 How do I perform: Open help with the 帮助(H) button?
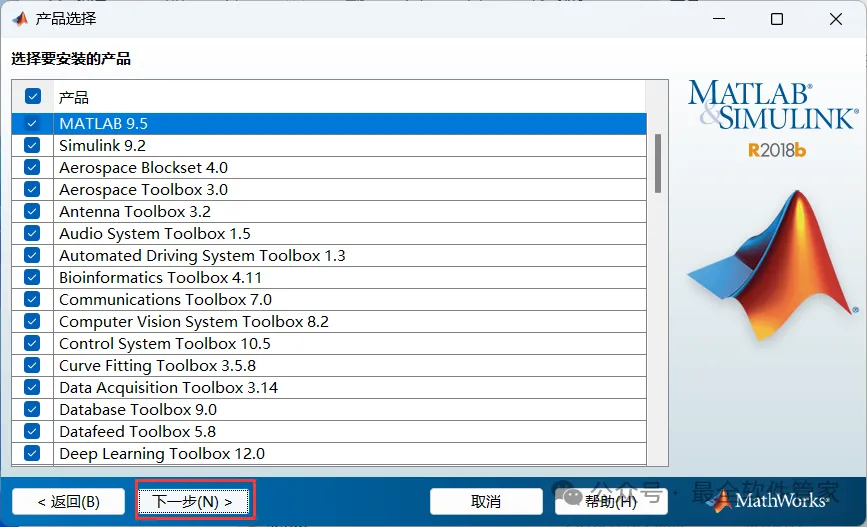tap(611, 502)
